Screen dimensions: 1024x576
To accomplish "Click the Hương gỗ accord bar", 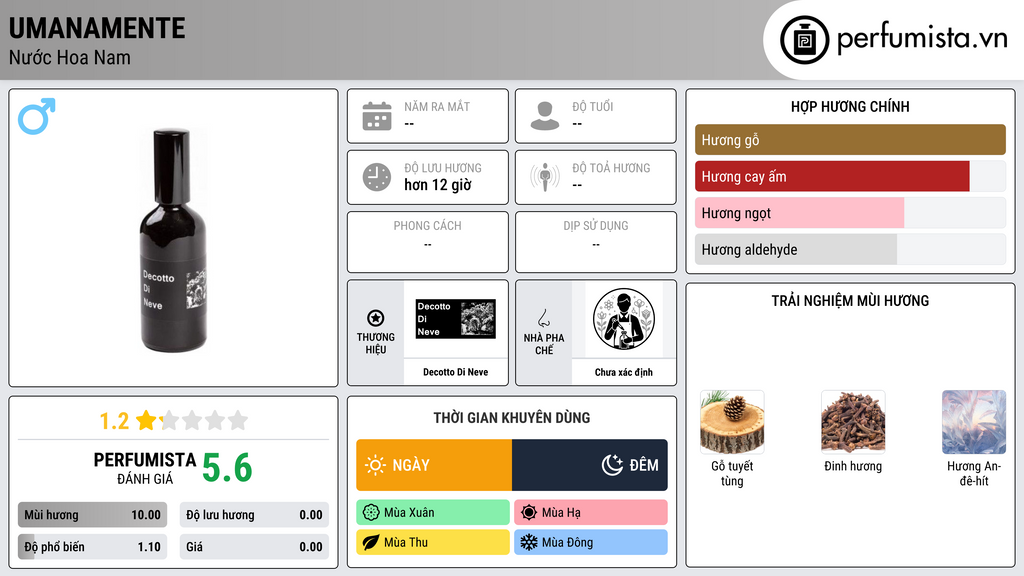I will pyautogui.click(x=850, y=140).
